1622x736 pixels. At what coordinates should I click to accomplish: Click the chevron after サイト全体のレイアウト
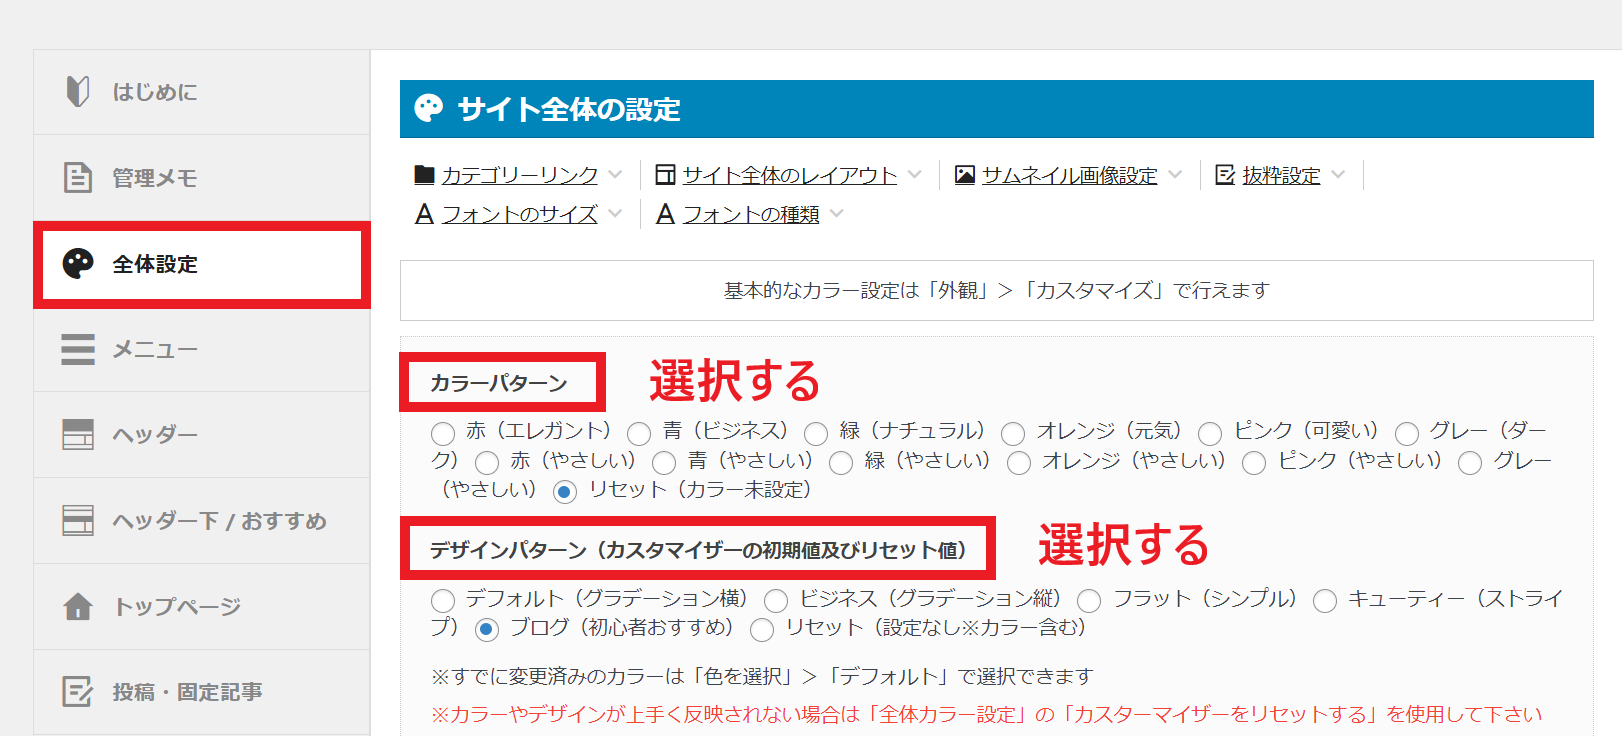pos(915,175)
